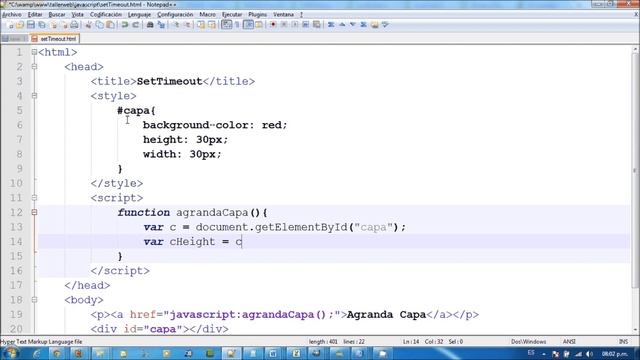
Task: Click 'Agranda Capa' link text in line 19
Action: (x=386, y=315)
